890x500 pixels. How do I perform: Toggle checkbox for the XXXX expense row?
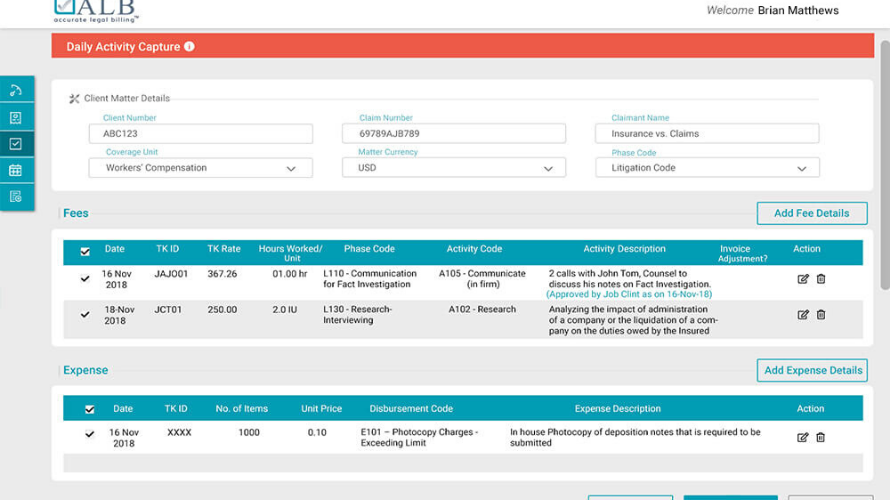click(90, 434)
